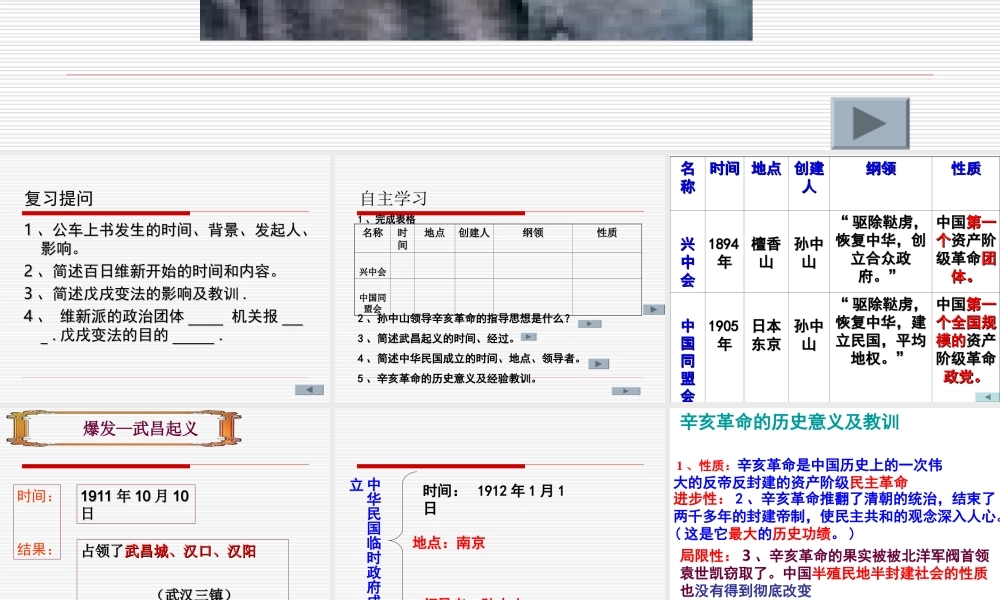Screen dimensions: 1000x600
Task: Click 进步性 paragraph about 推翻了清朝的统治
Action: click(835, 508)
